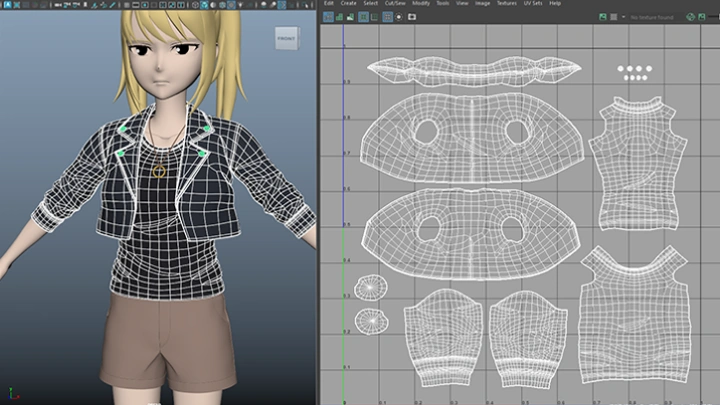
Task: Toggle the highlighted UV grid display icon
Action: tap(387, 17)
